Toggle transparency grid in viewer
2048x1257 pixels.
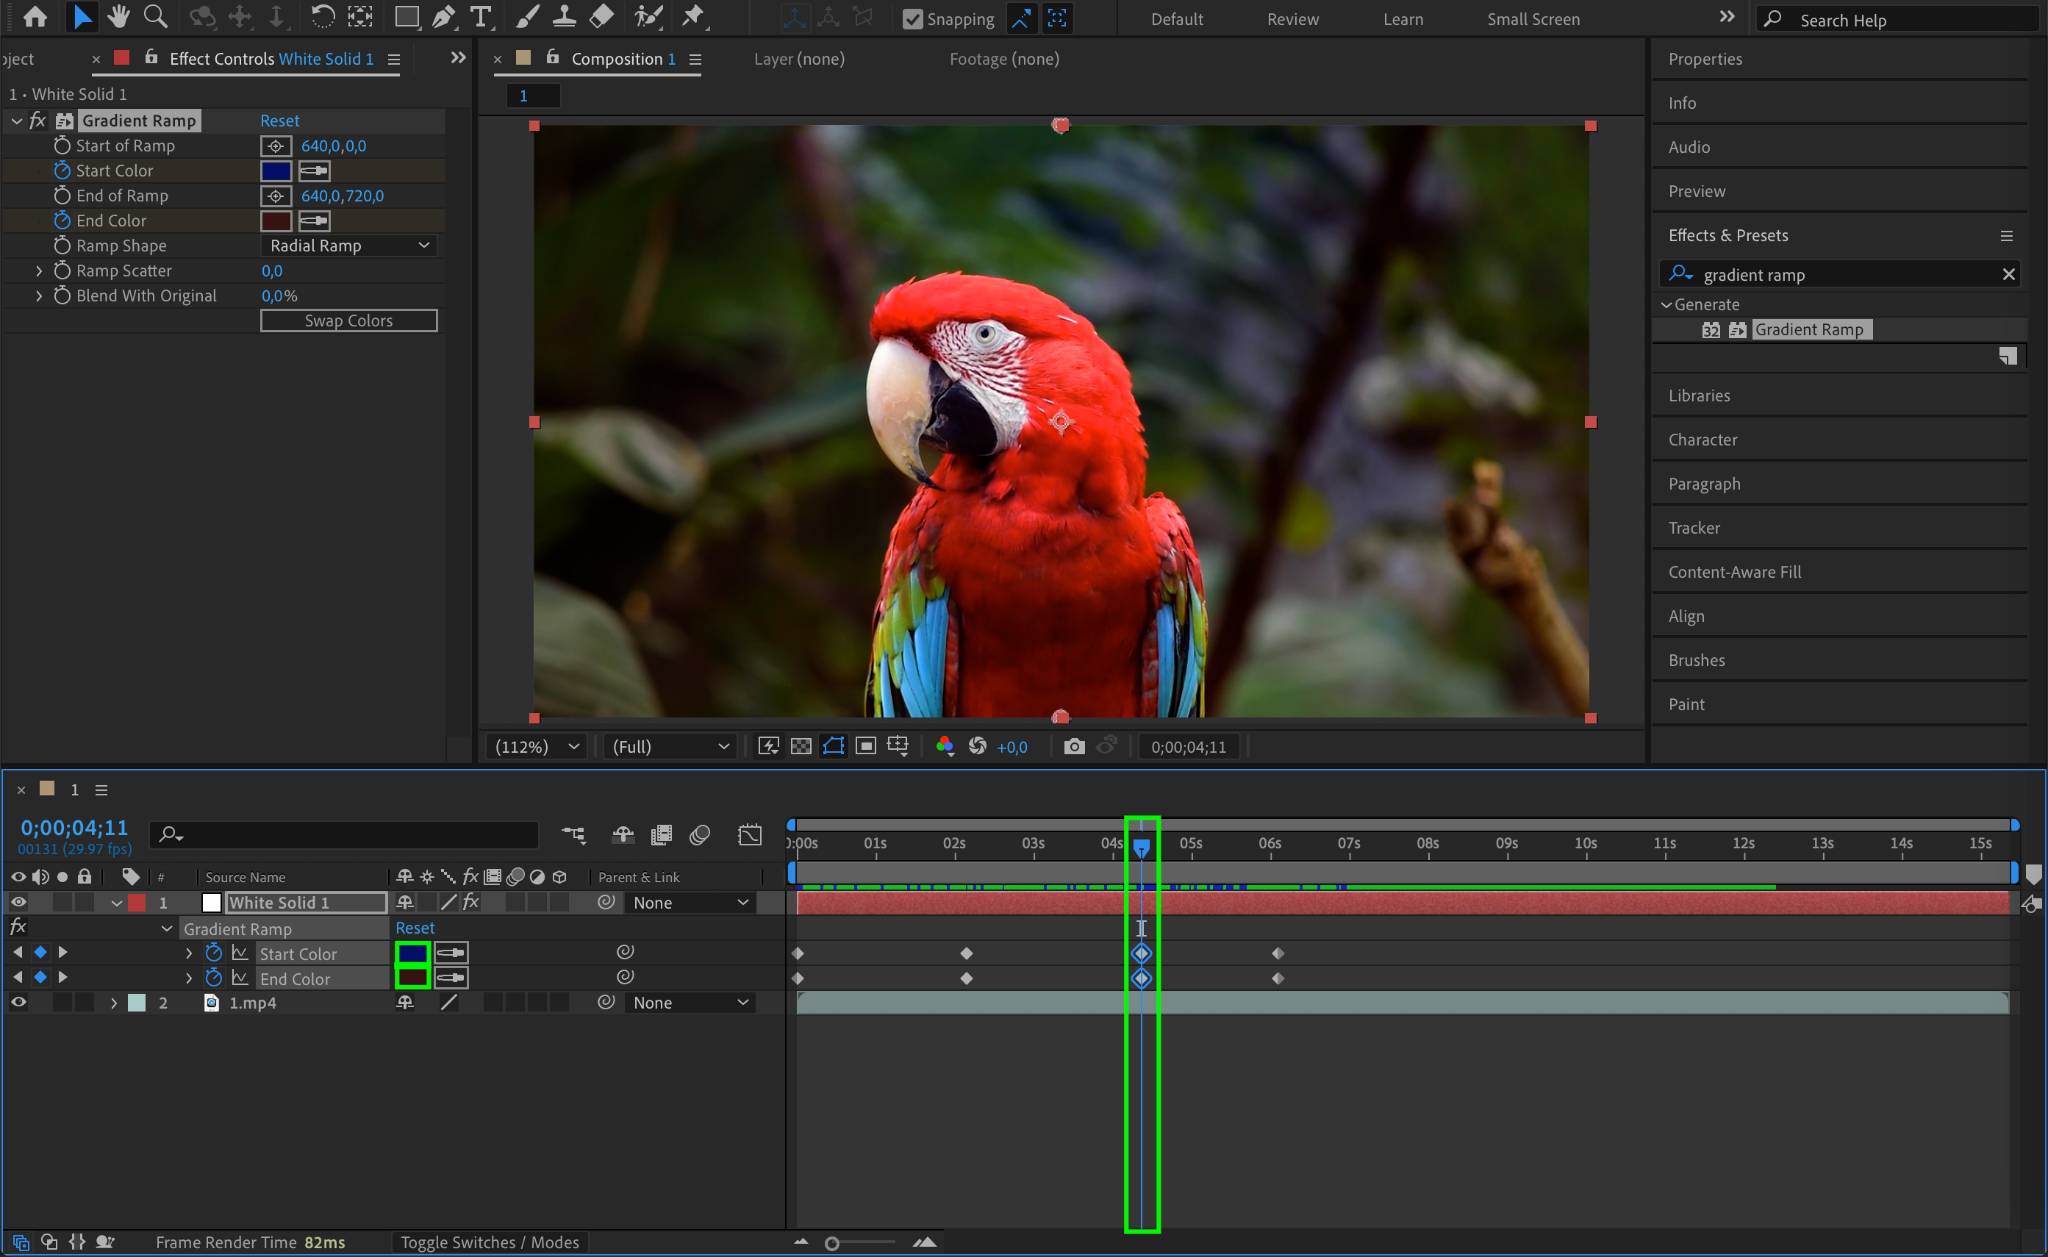801,746
